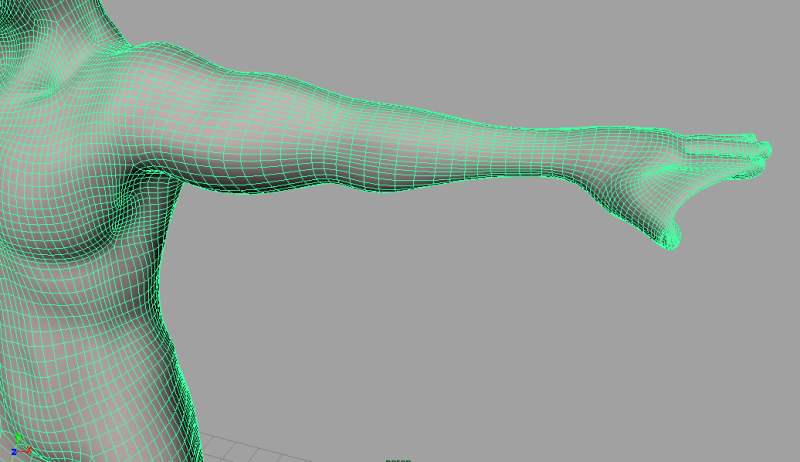Click the XYZ view axis indicator
800x462 pixels.
pos(21,446)
